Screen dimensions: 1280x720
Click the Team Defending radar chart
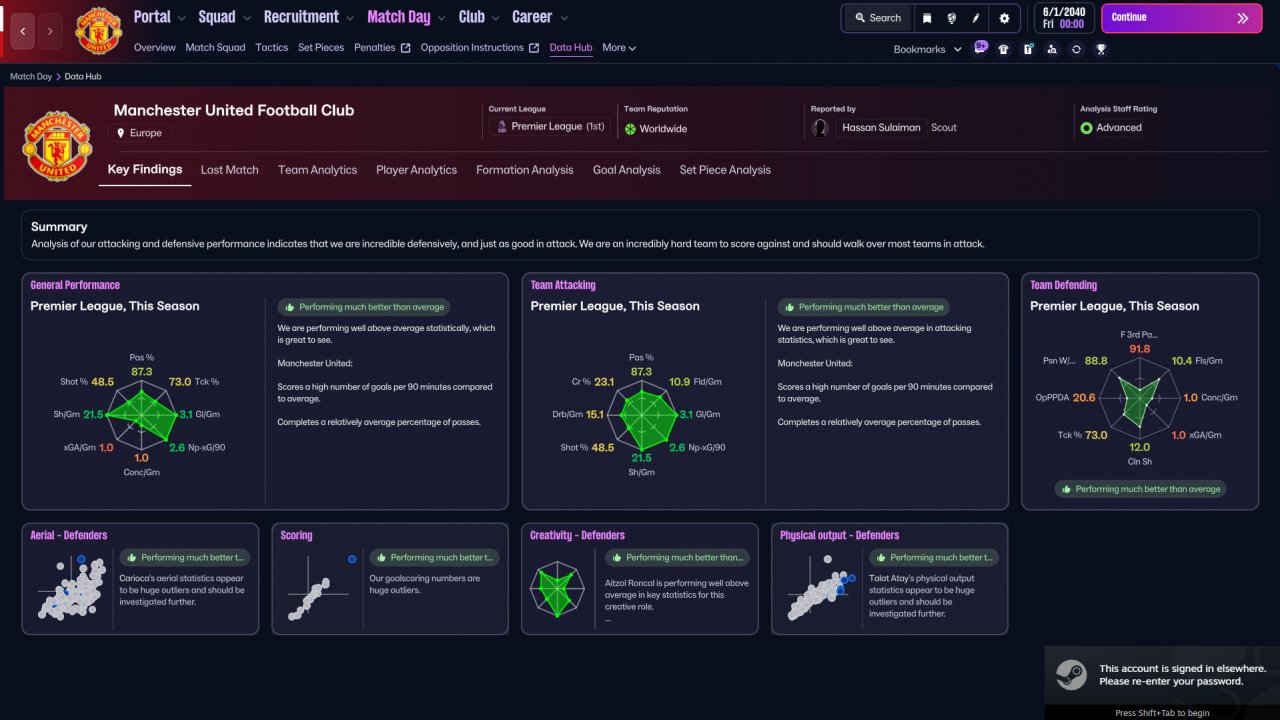click(x=1140, y=397)
